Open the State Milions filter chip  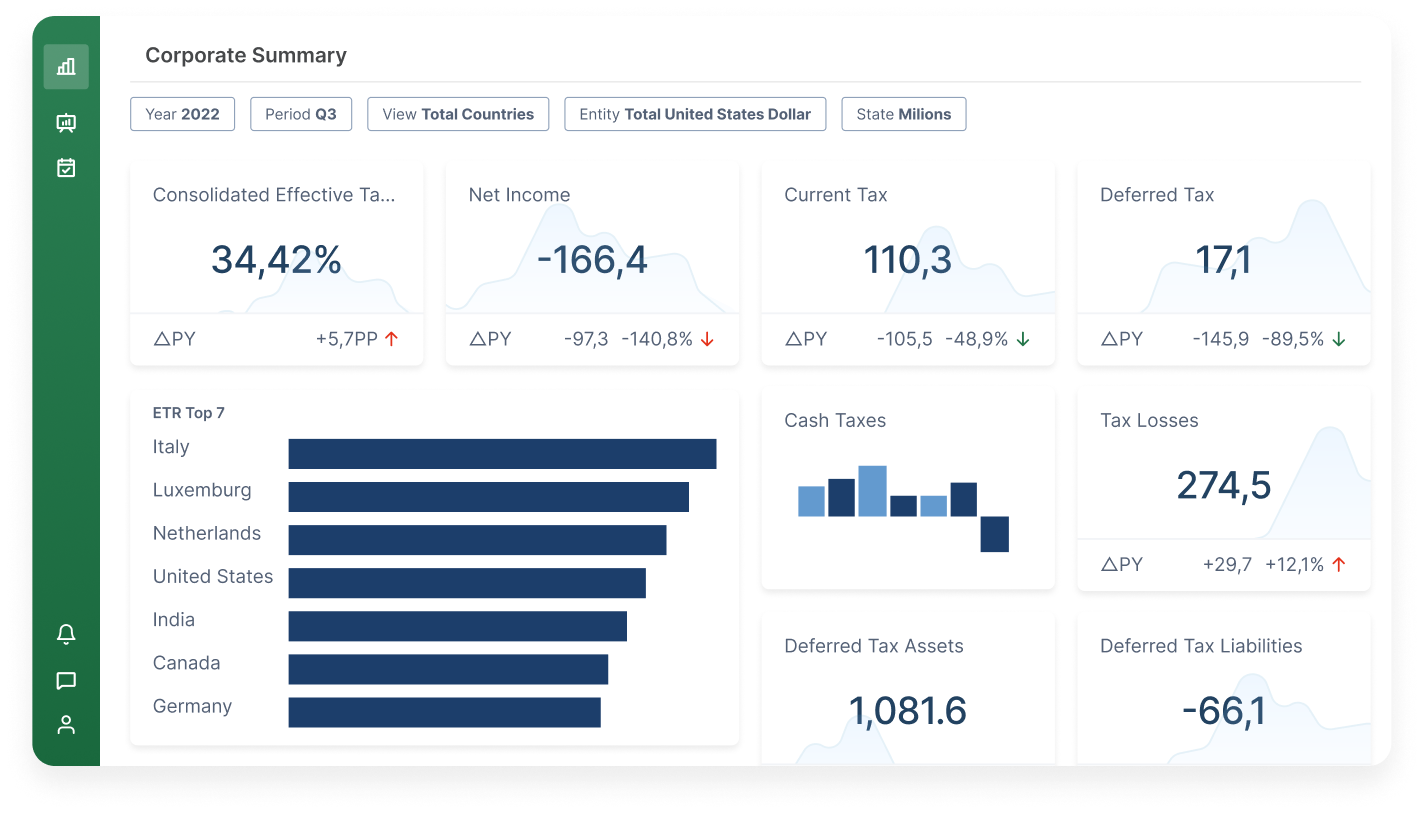(903, 114)
